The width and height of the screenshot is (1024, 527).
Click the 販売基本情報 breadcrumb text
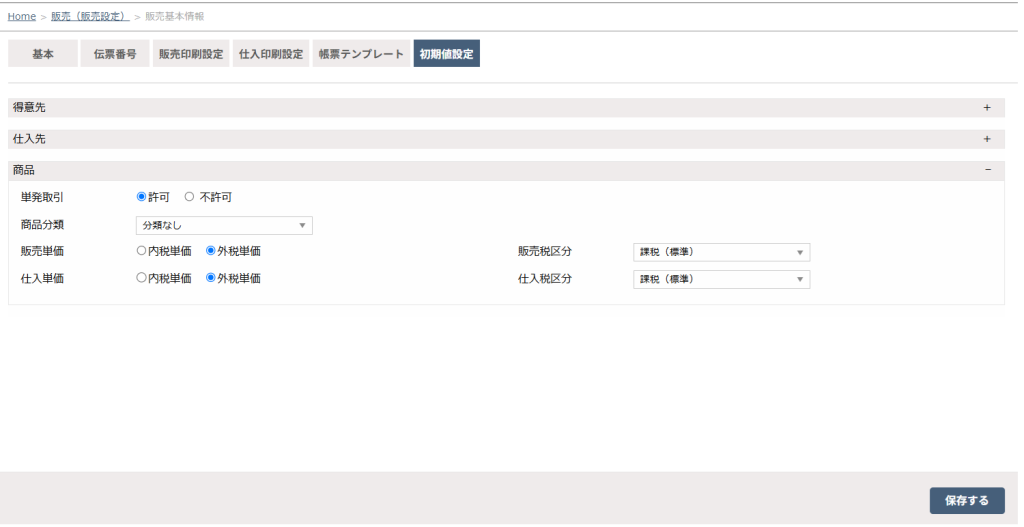point(174,16)
